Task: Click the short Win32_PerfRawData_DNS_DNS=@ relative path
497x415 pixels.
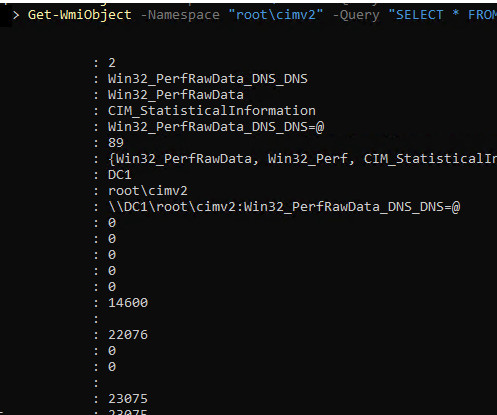Action: (216, 127)
